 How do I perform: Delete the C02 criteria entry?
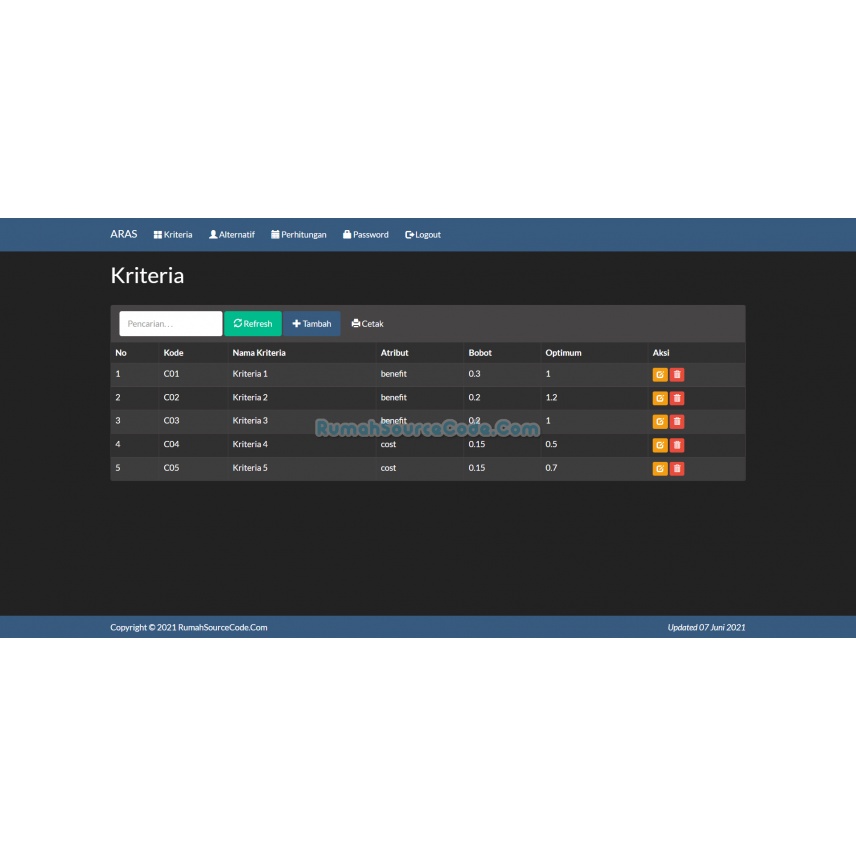(x=677, y=398)
